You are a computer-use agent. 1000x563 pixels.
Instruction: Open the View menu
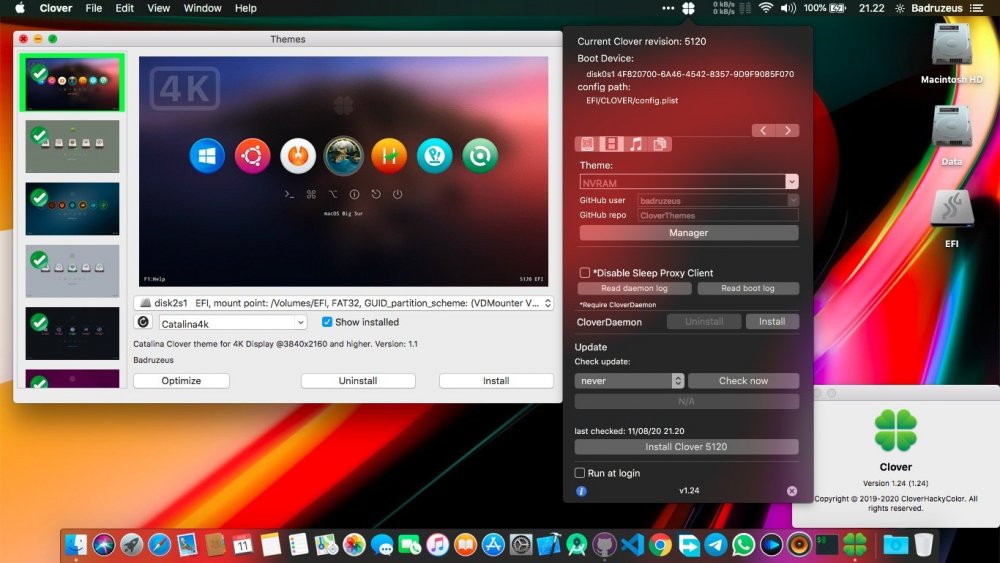(x=158, y=8)
